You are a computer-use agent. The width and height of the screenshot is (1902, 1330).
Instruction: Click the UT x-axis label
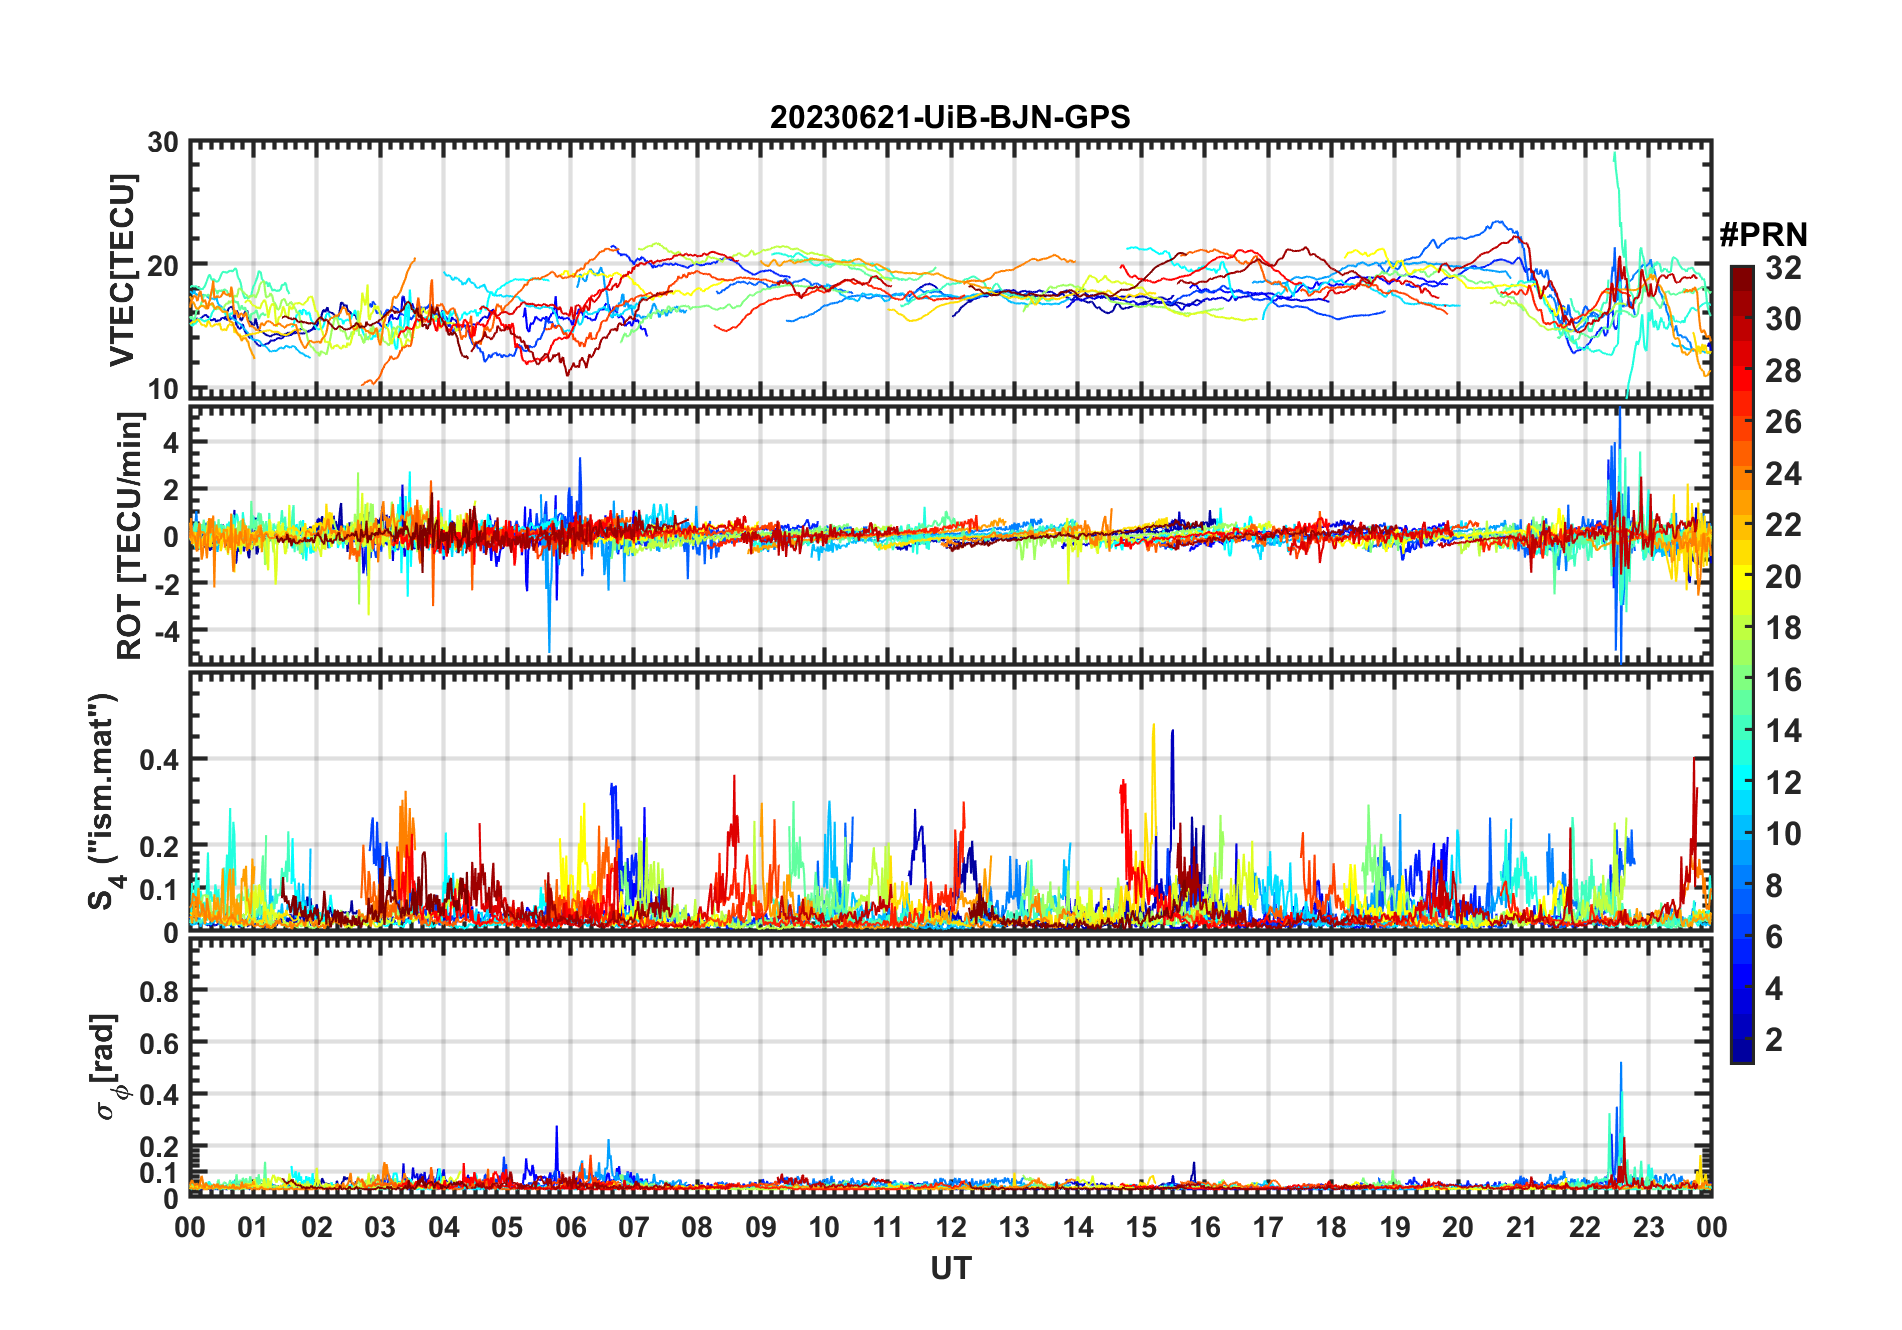click(x=950, y=1269)
